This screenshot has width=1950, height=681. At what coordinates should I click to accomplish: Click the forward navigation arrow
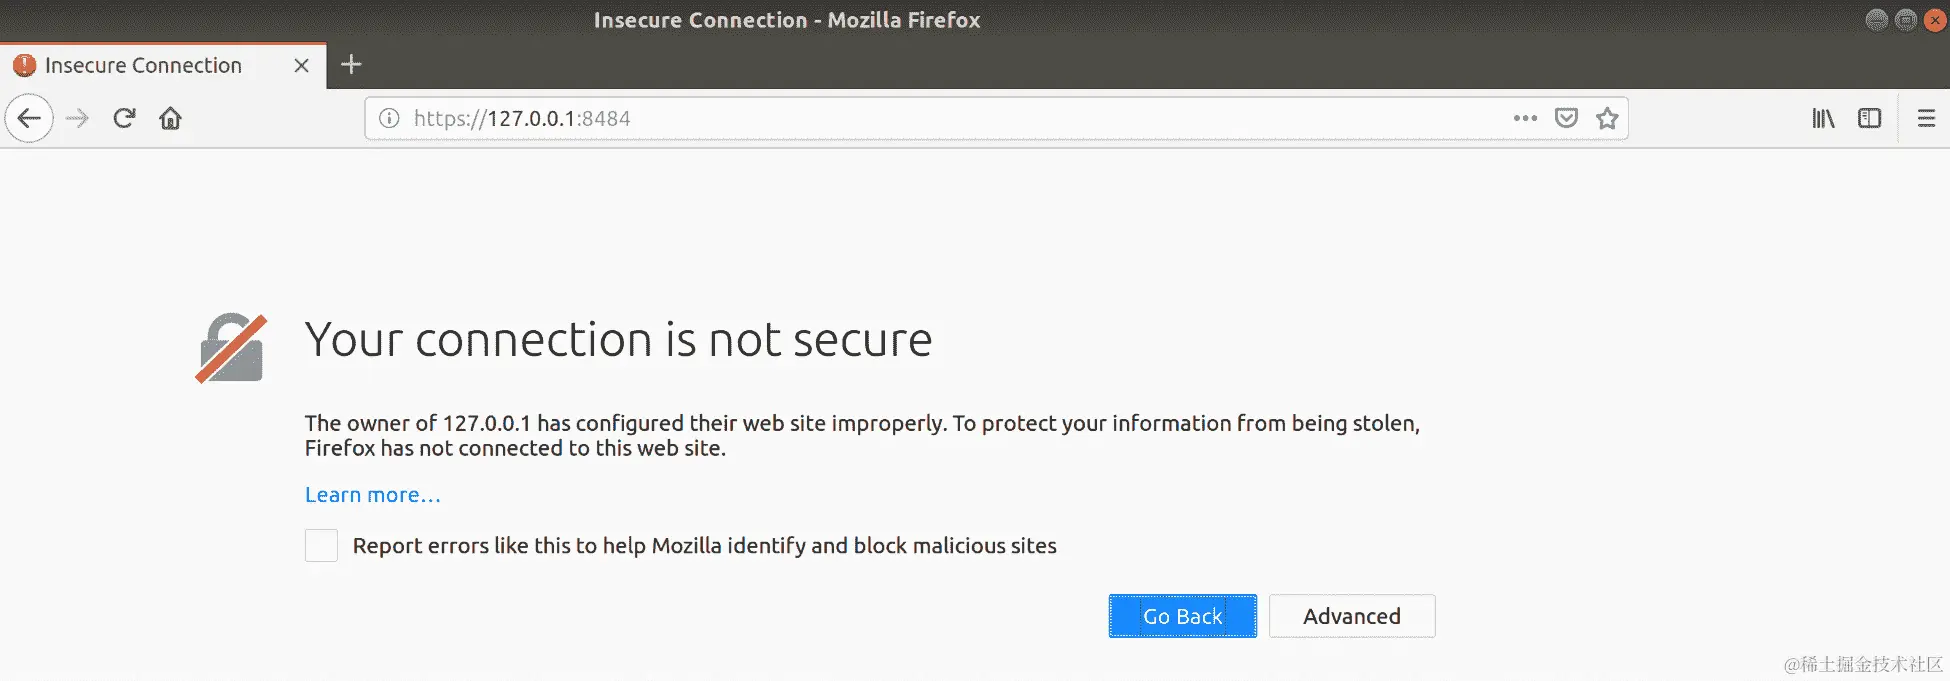[x=77, y=118]
